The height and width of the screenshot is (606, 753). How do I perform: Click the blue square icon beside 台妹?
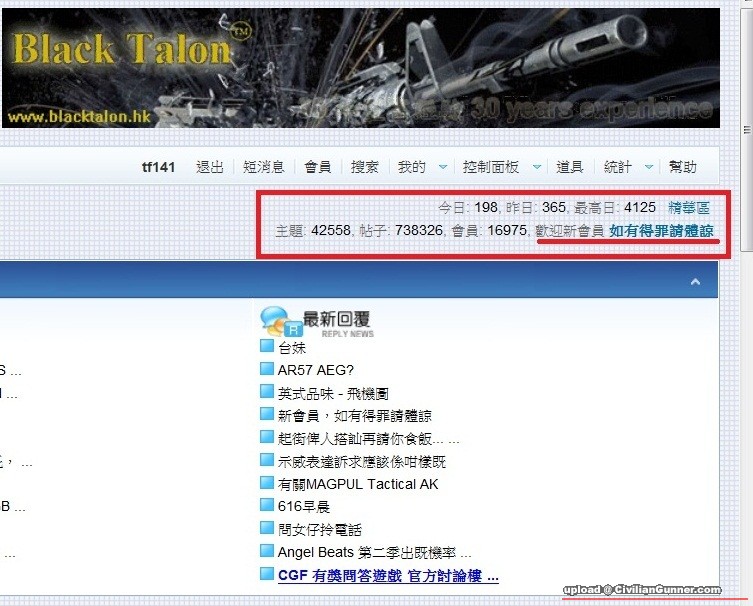(266, 347)
